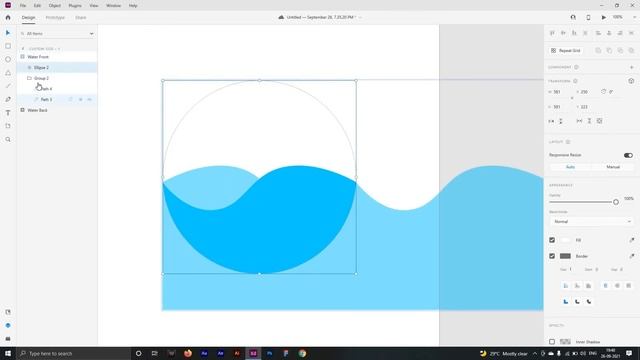The image size is (640, 360).
Task: Open the Plugins panel icon
Action: click(8, 339)
